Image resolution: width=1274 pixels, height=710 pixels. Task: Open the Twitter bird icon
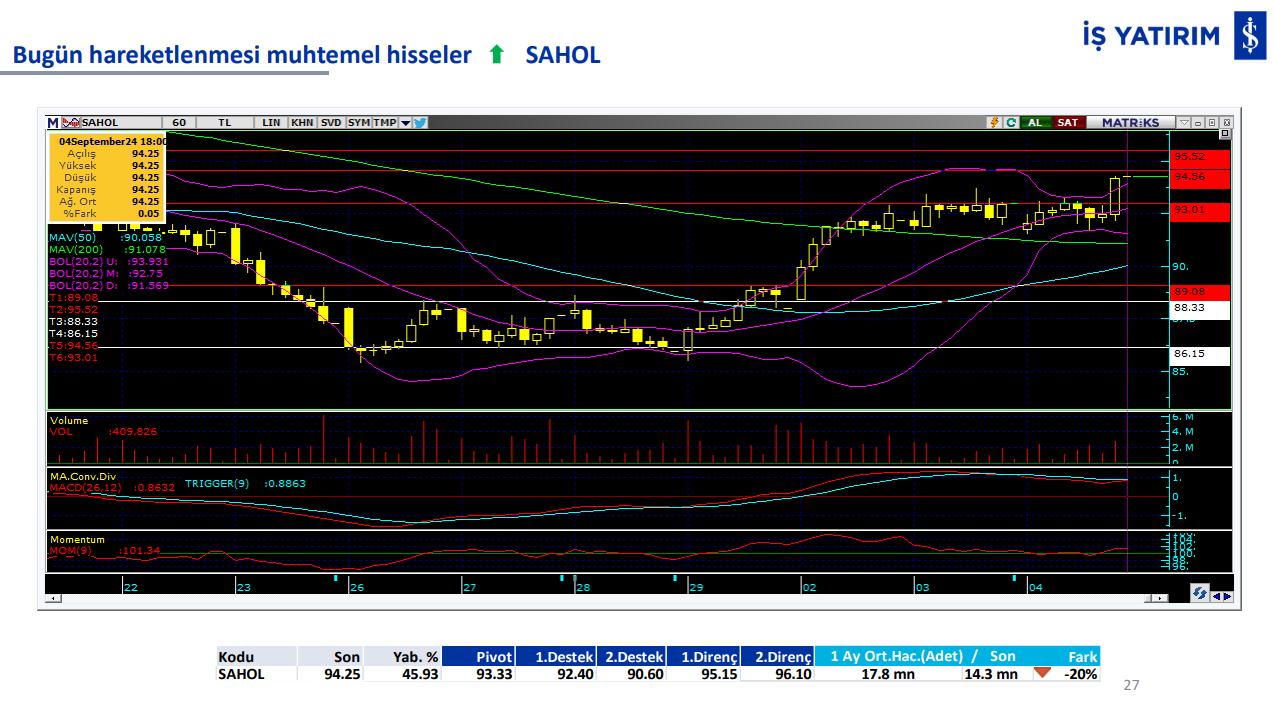point(420,122)
